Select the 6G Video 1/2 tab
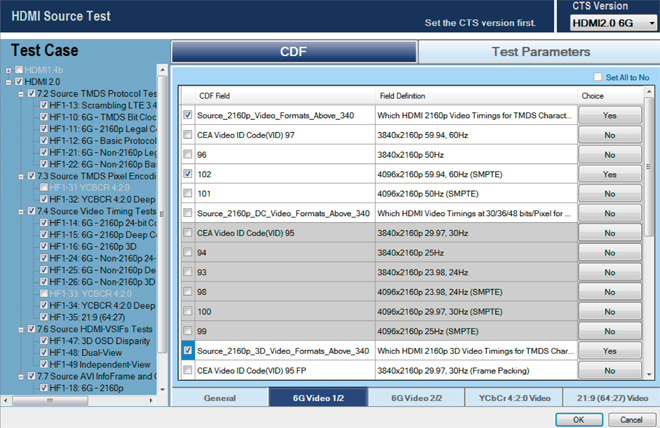Viewport: 660px width, 428px height. click(318, 398)
